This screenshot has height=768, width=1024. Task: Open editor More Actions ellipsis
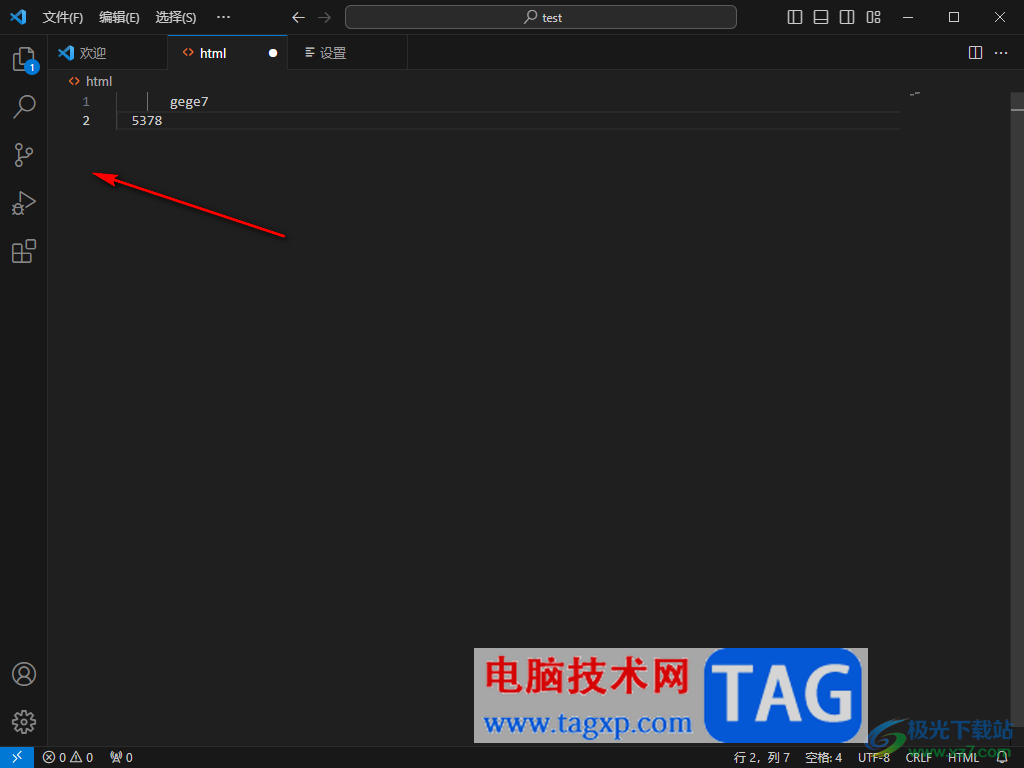pos(1001,53)
